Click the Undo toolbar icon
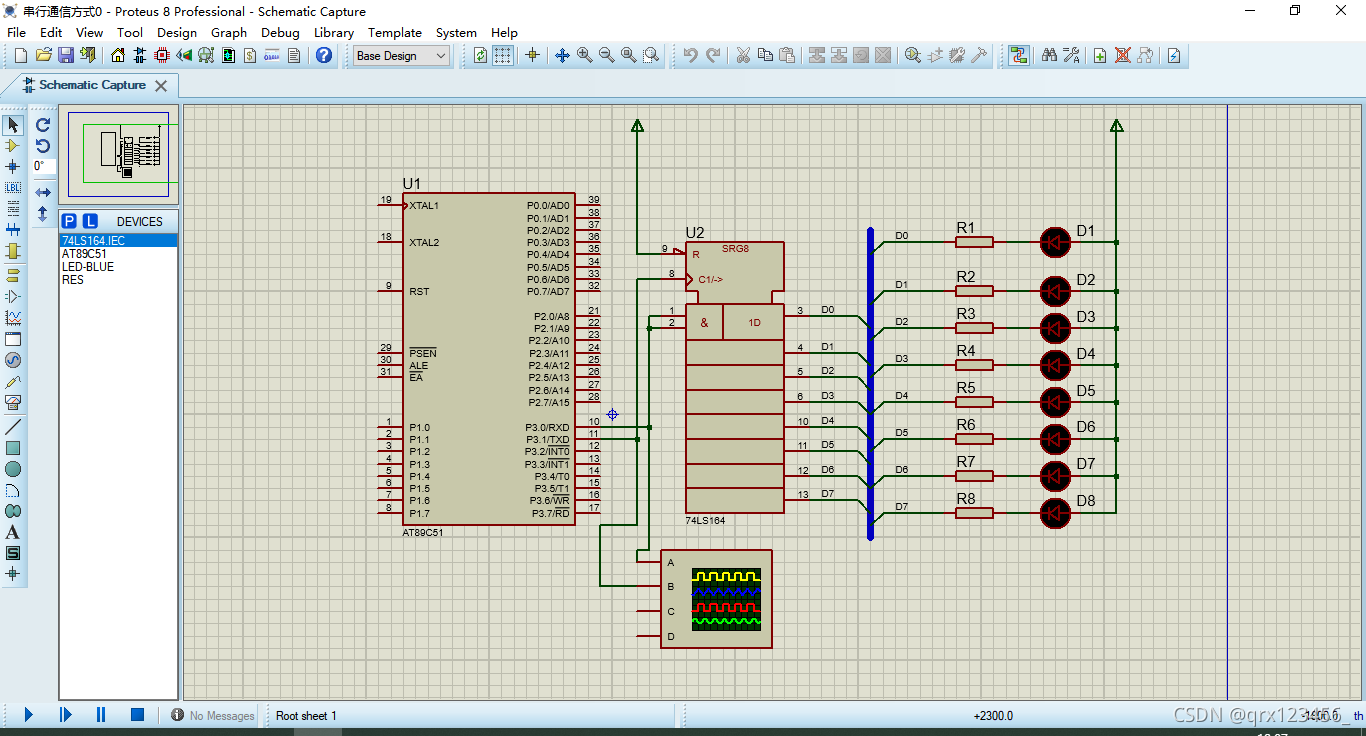 (690, 55)
